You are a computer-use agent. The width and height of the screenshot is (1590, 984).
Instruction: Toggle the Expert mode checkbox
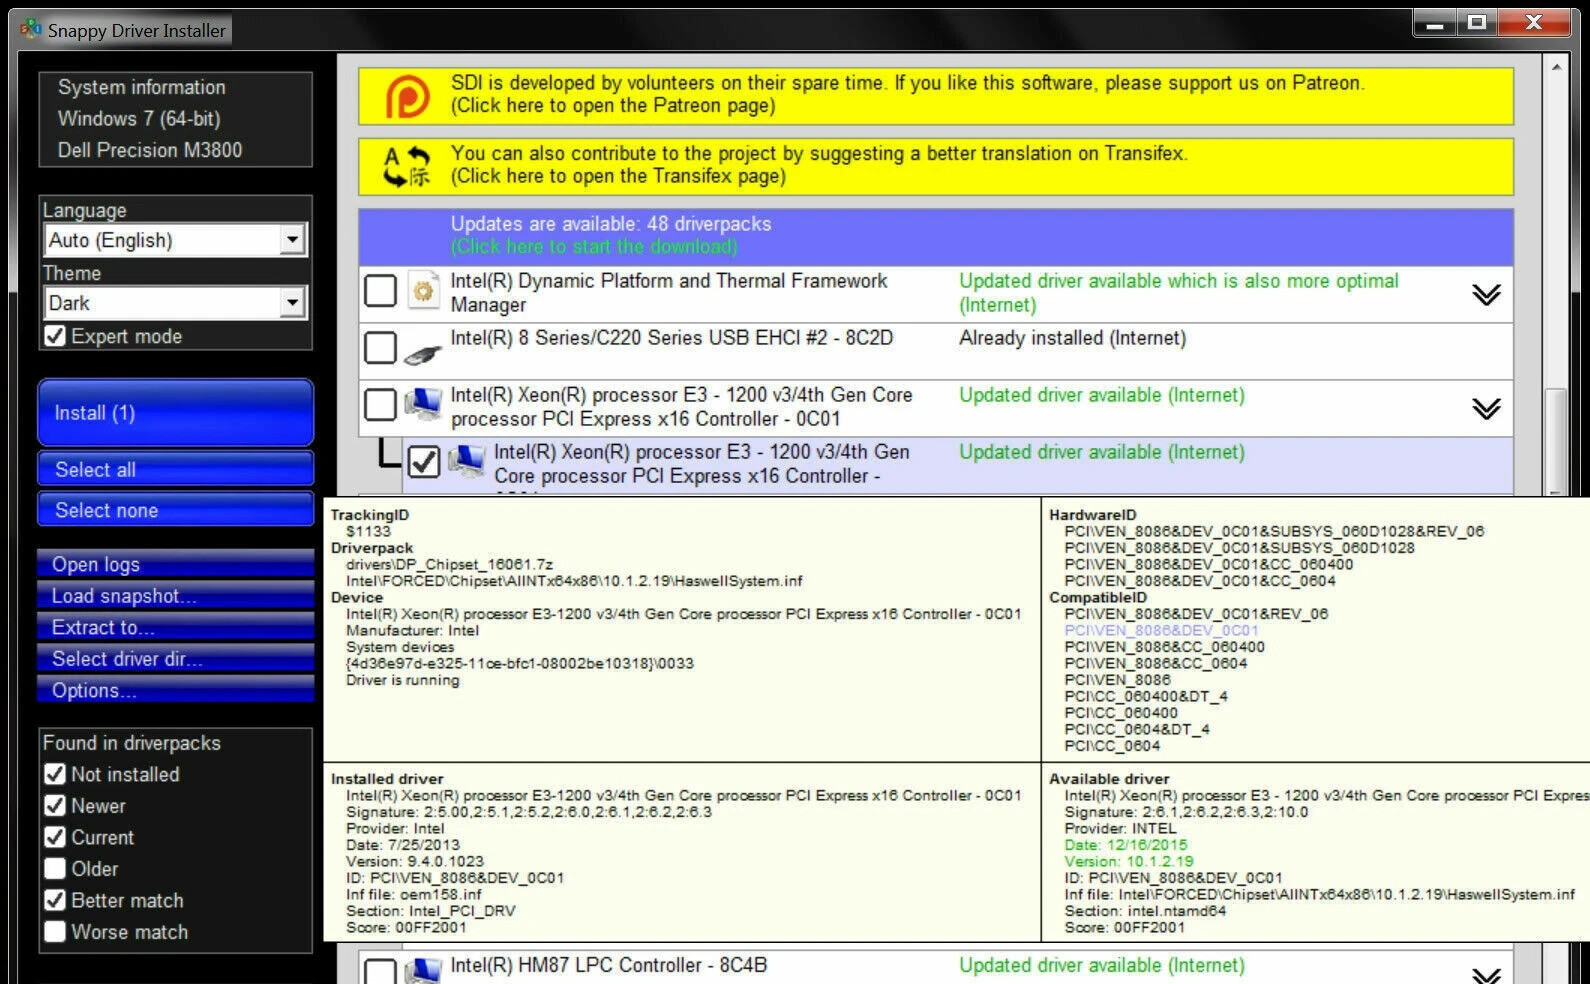[55, 336]
